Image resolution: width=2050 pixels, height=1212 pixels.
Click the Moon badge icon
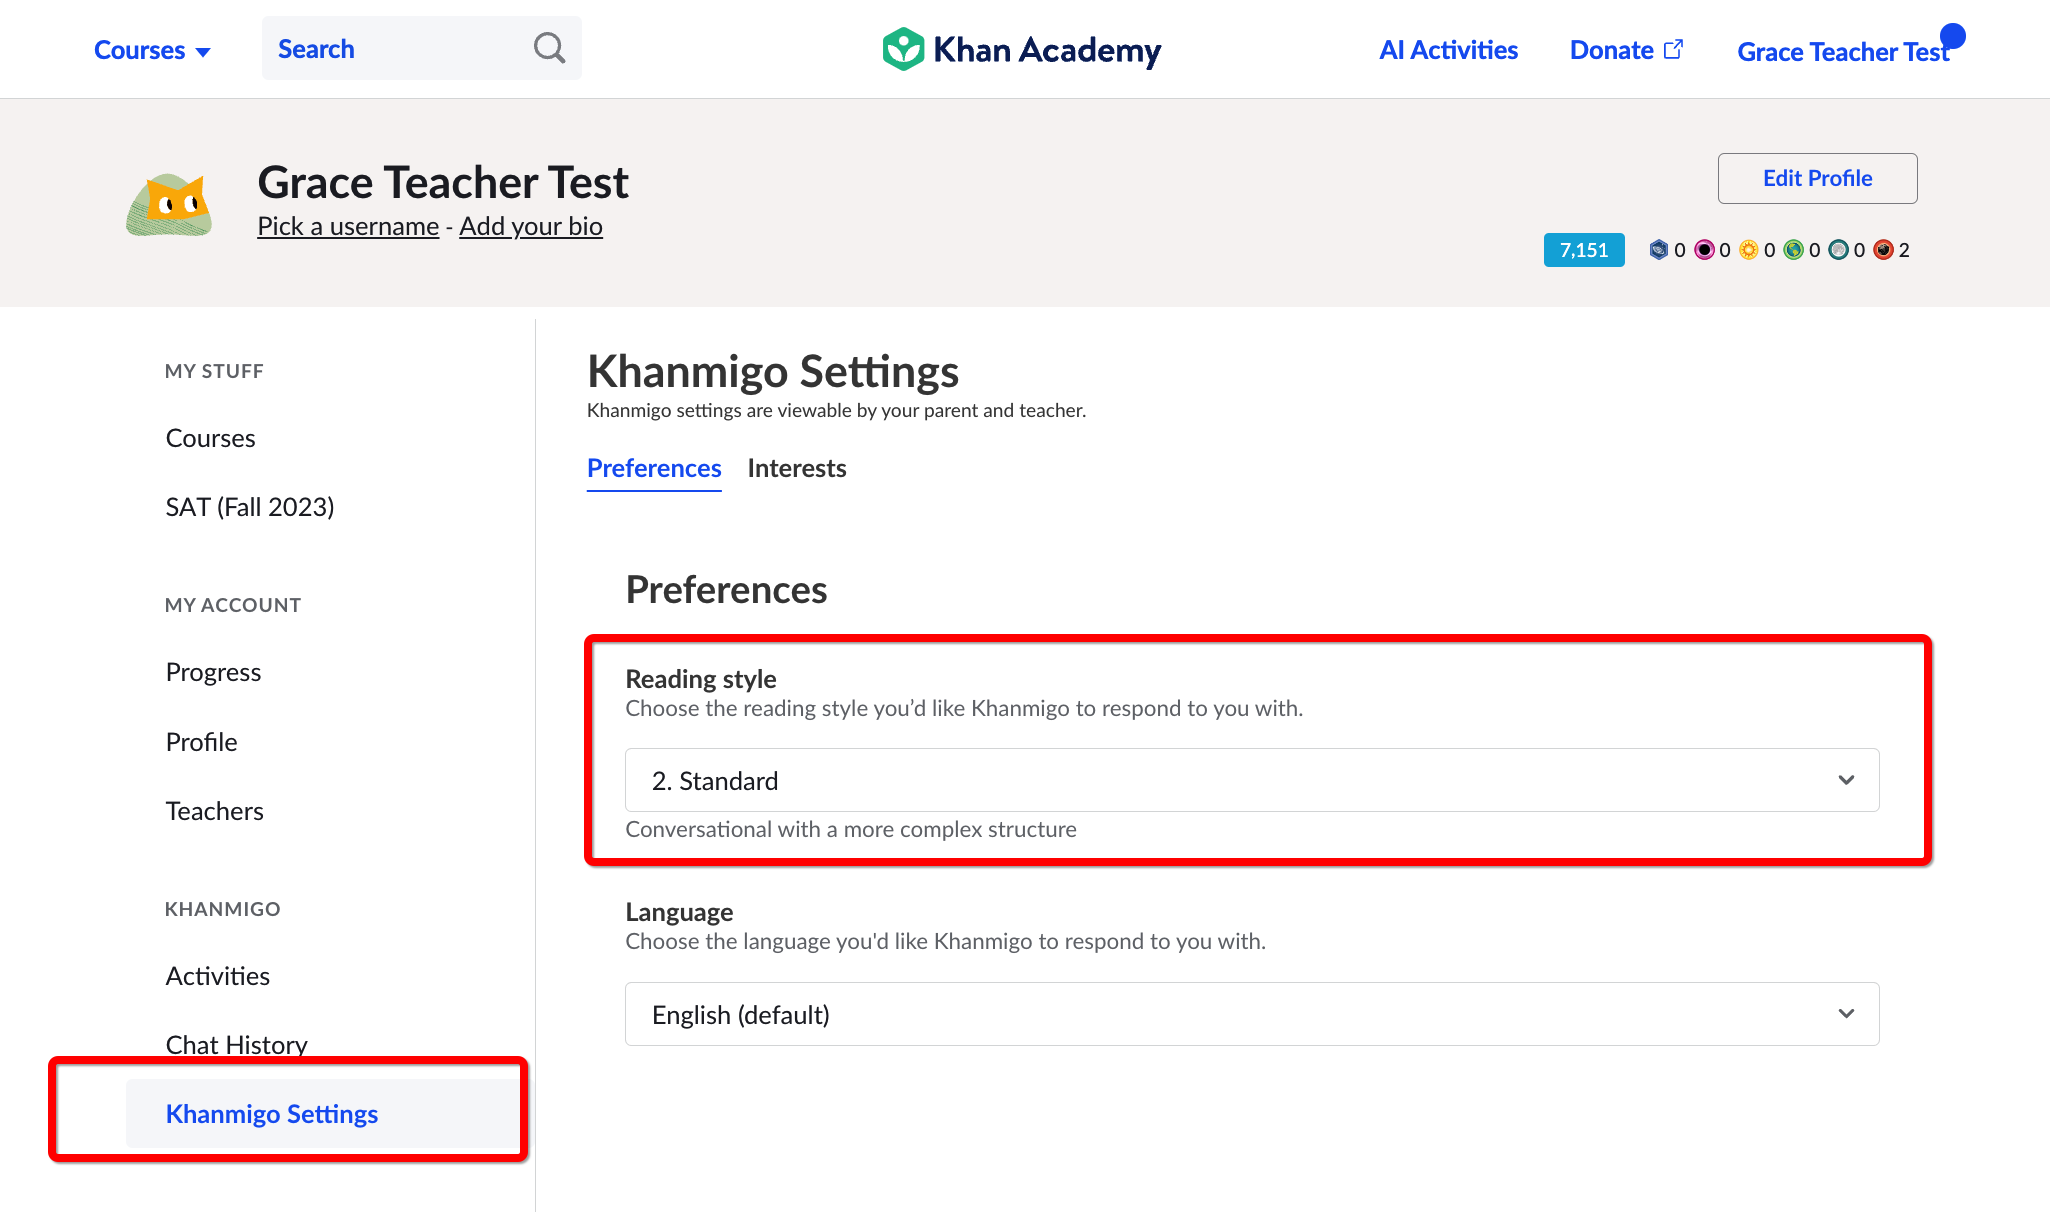click(1838, 250)
